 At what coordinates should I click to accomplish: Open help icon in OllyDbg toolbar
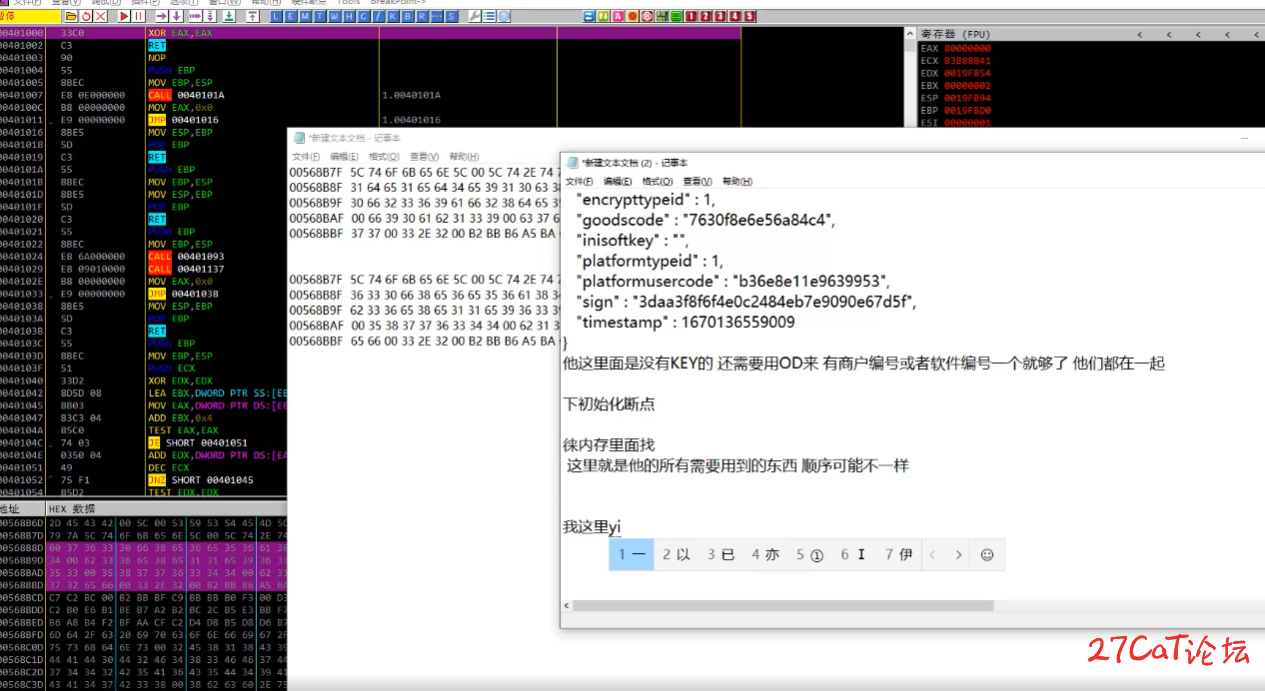coord(503,16)
